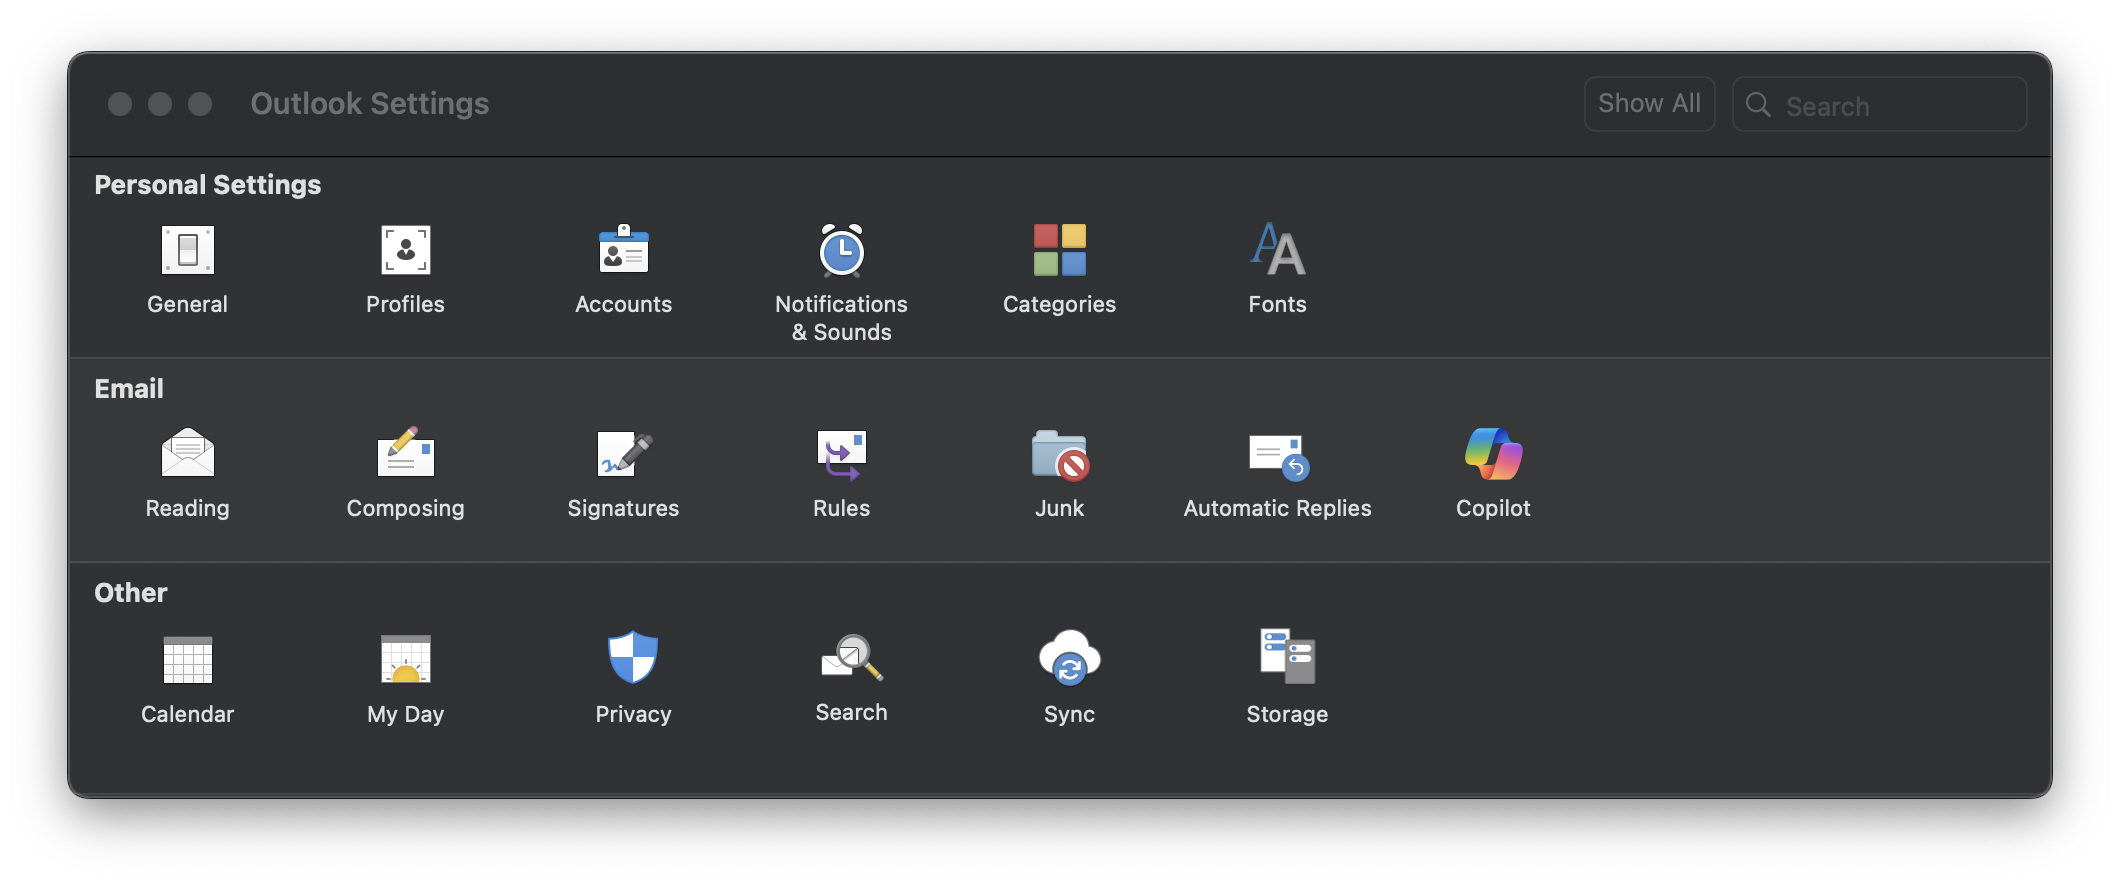
Task: Open the Rules settings icon
Action: pyautogui.click(x=842, y=455)
